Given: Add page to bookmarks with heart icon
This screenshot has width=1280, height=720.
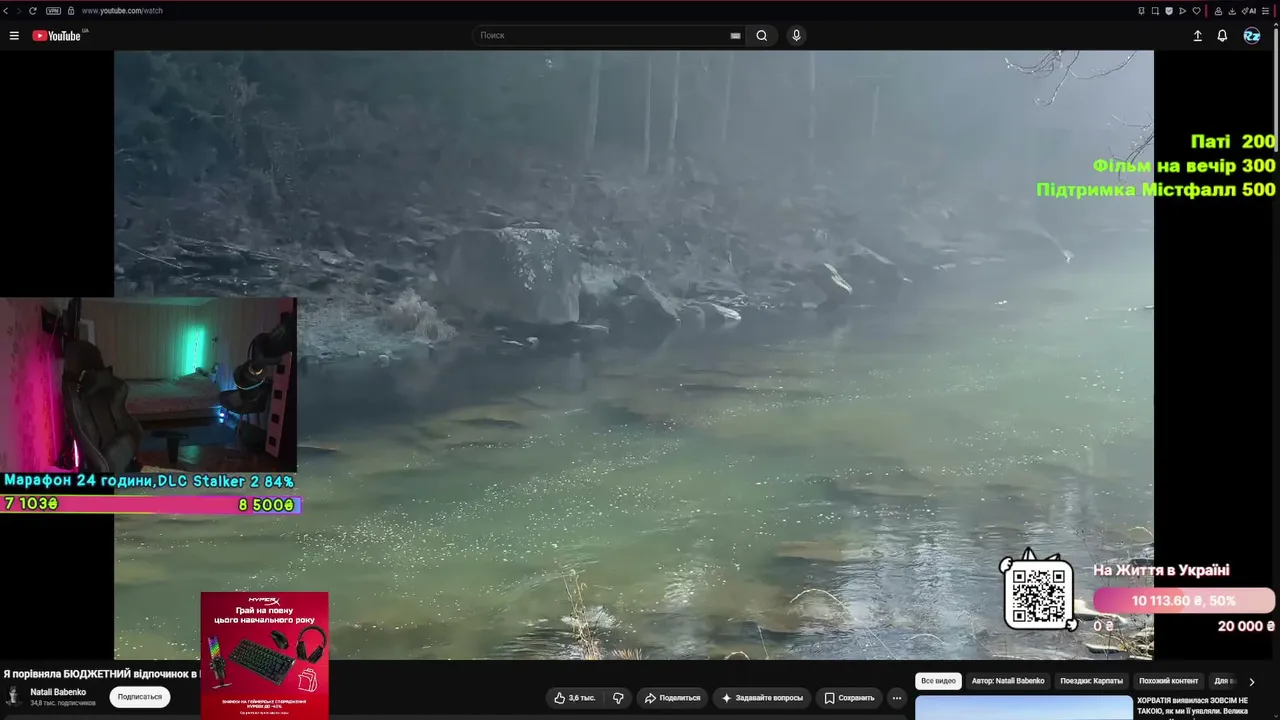Looking at the screenshot, I should 1196,11.
